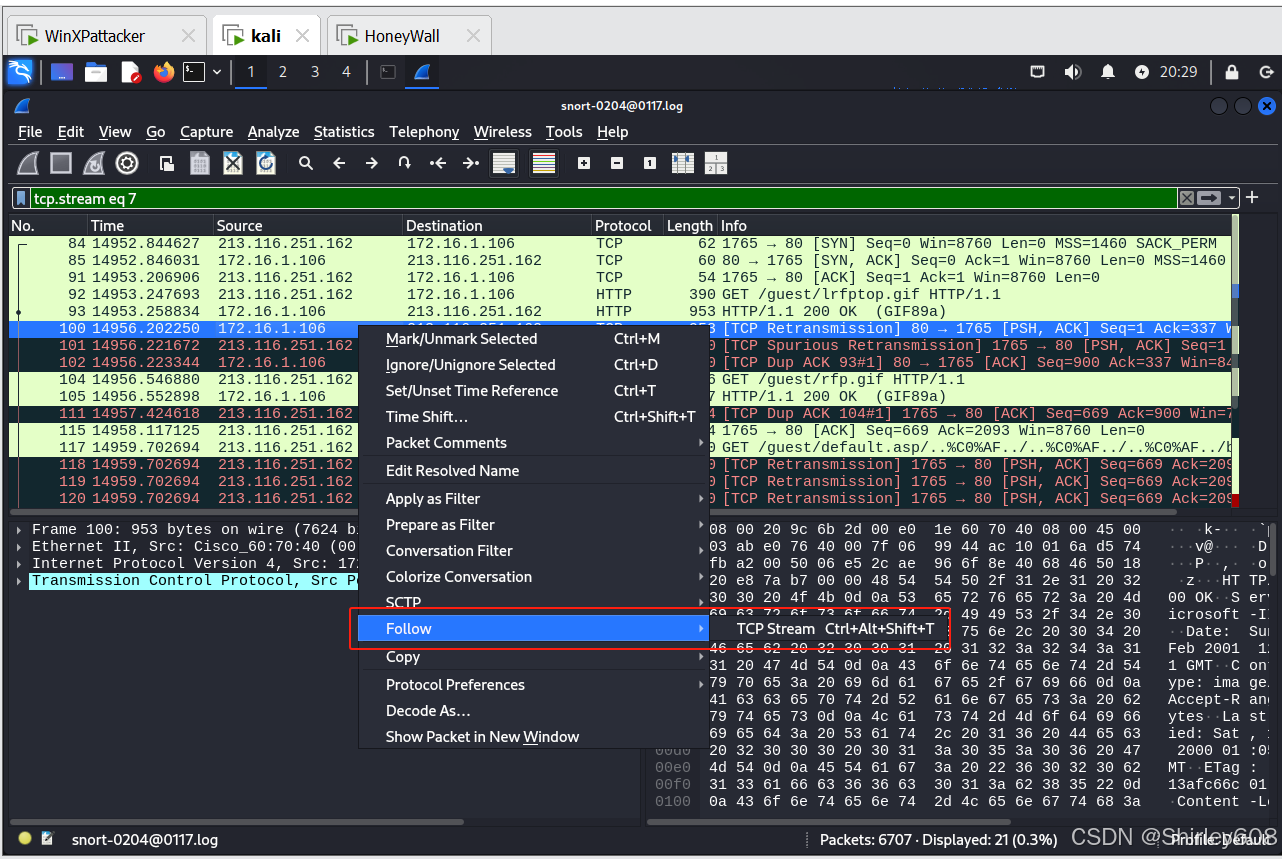Viewport: 1282px width, 859px height.
Task: Select packet number 84 SYN row
Action: 620,244
